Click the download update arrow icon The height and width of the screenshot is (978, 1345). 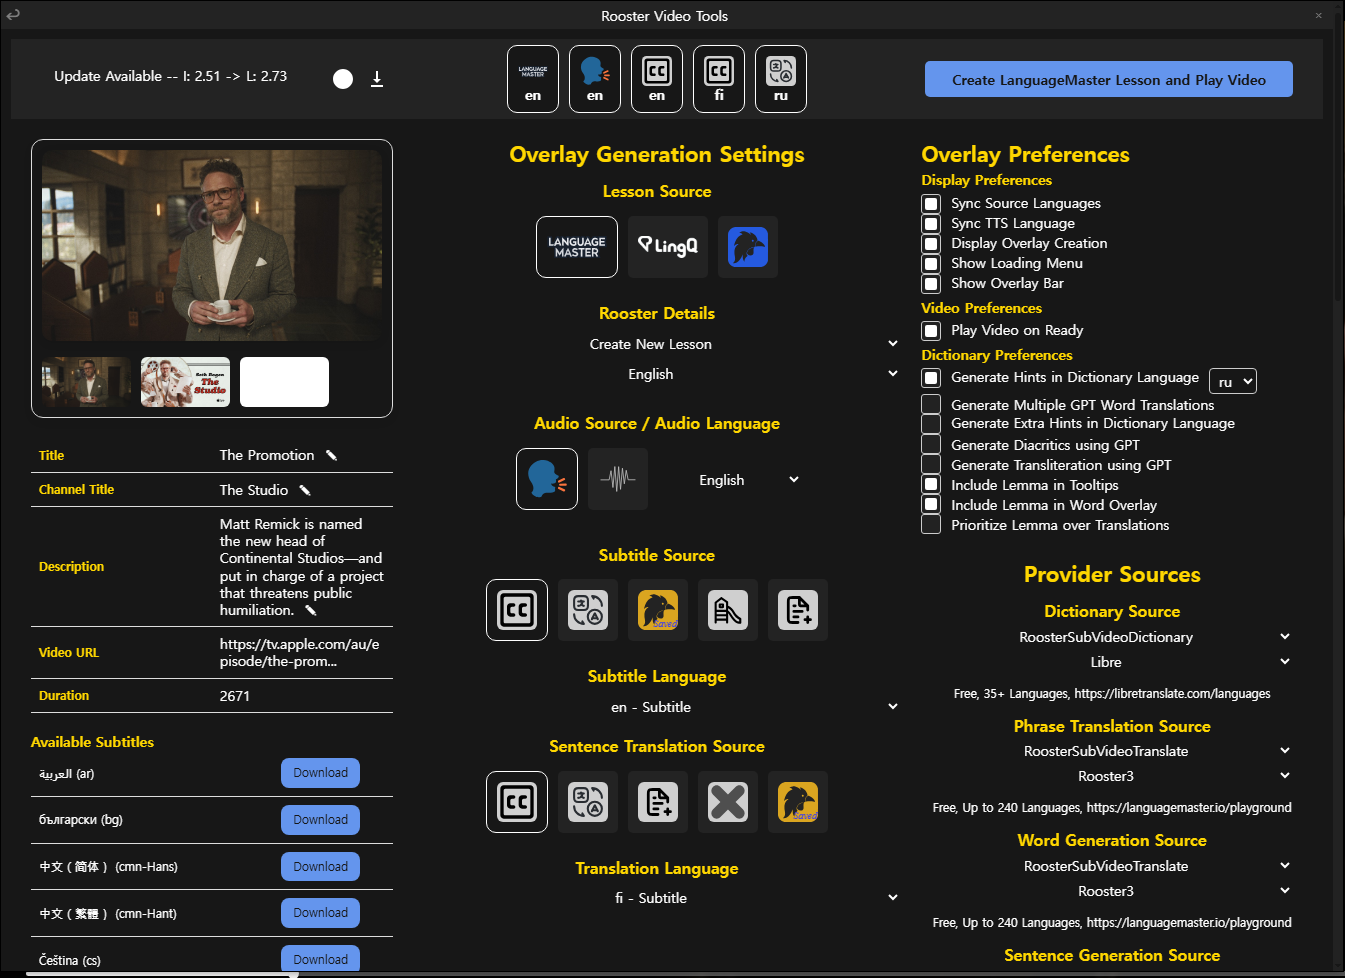[x=377, y=79]
